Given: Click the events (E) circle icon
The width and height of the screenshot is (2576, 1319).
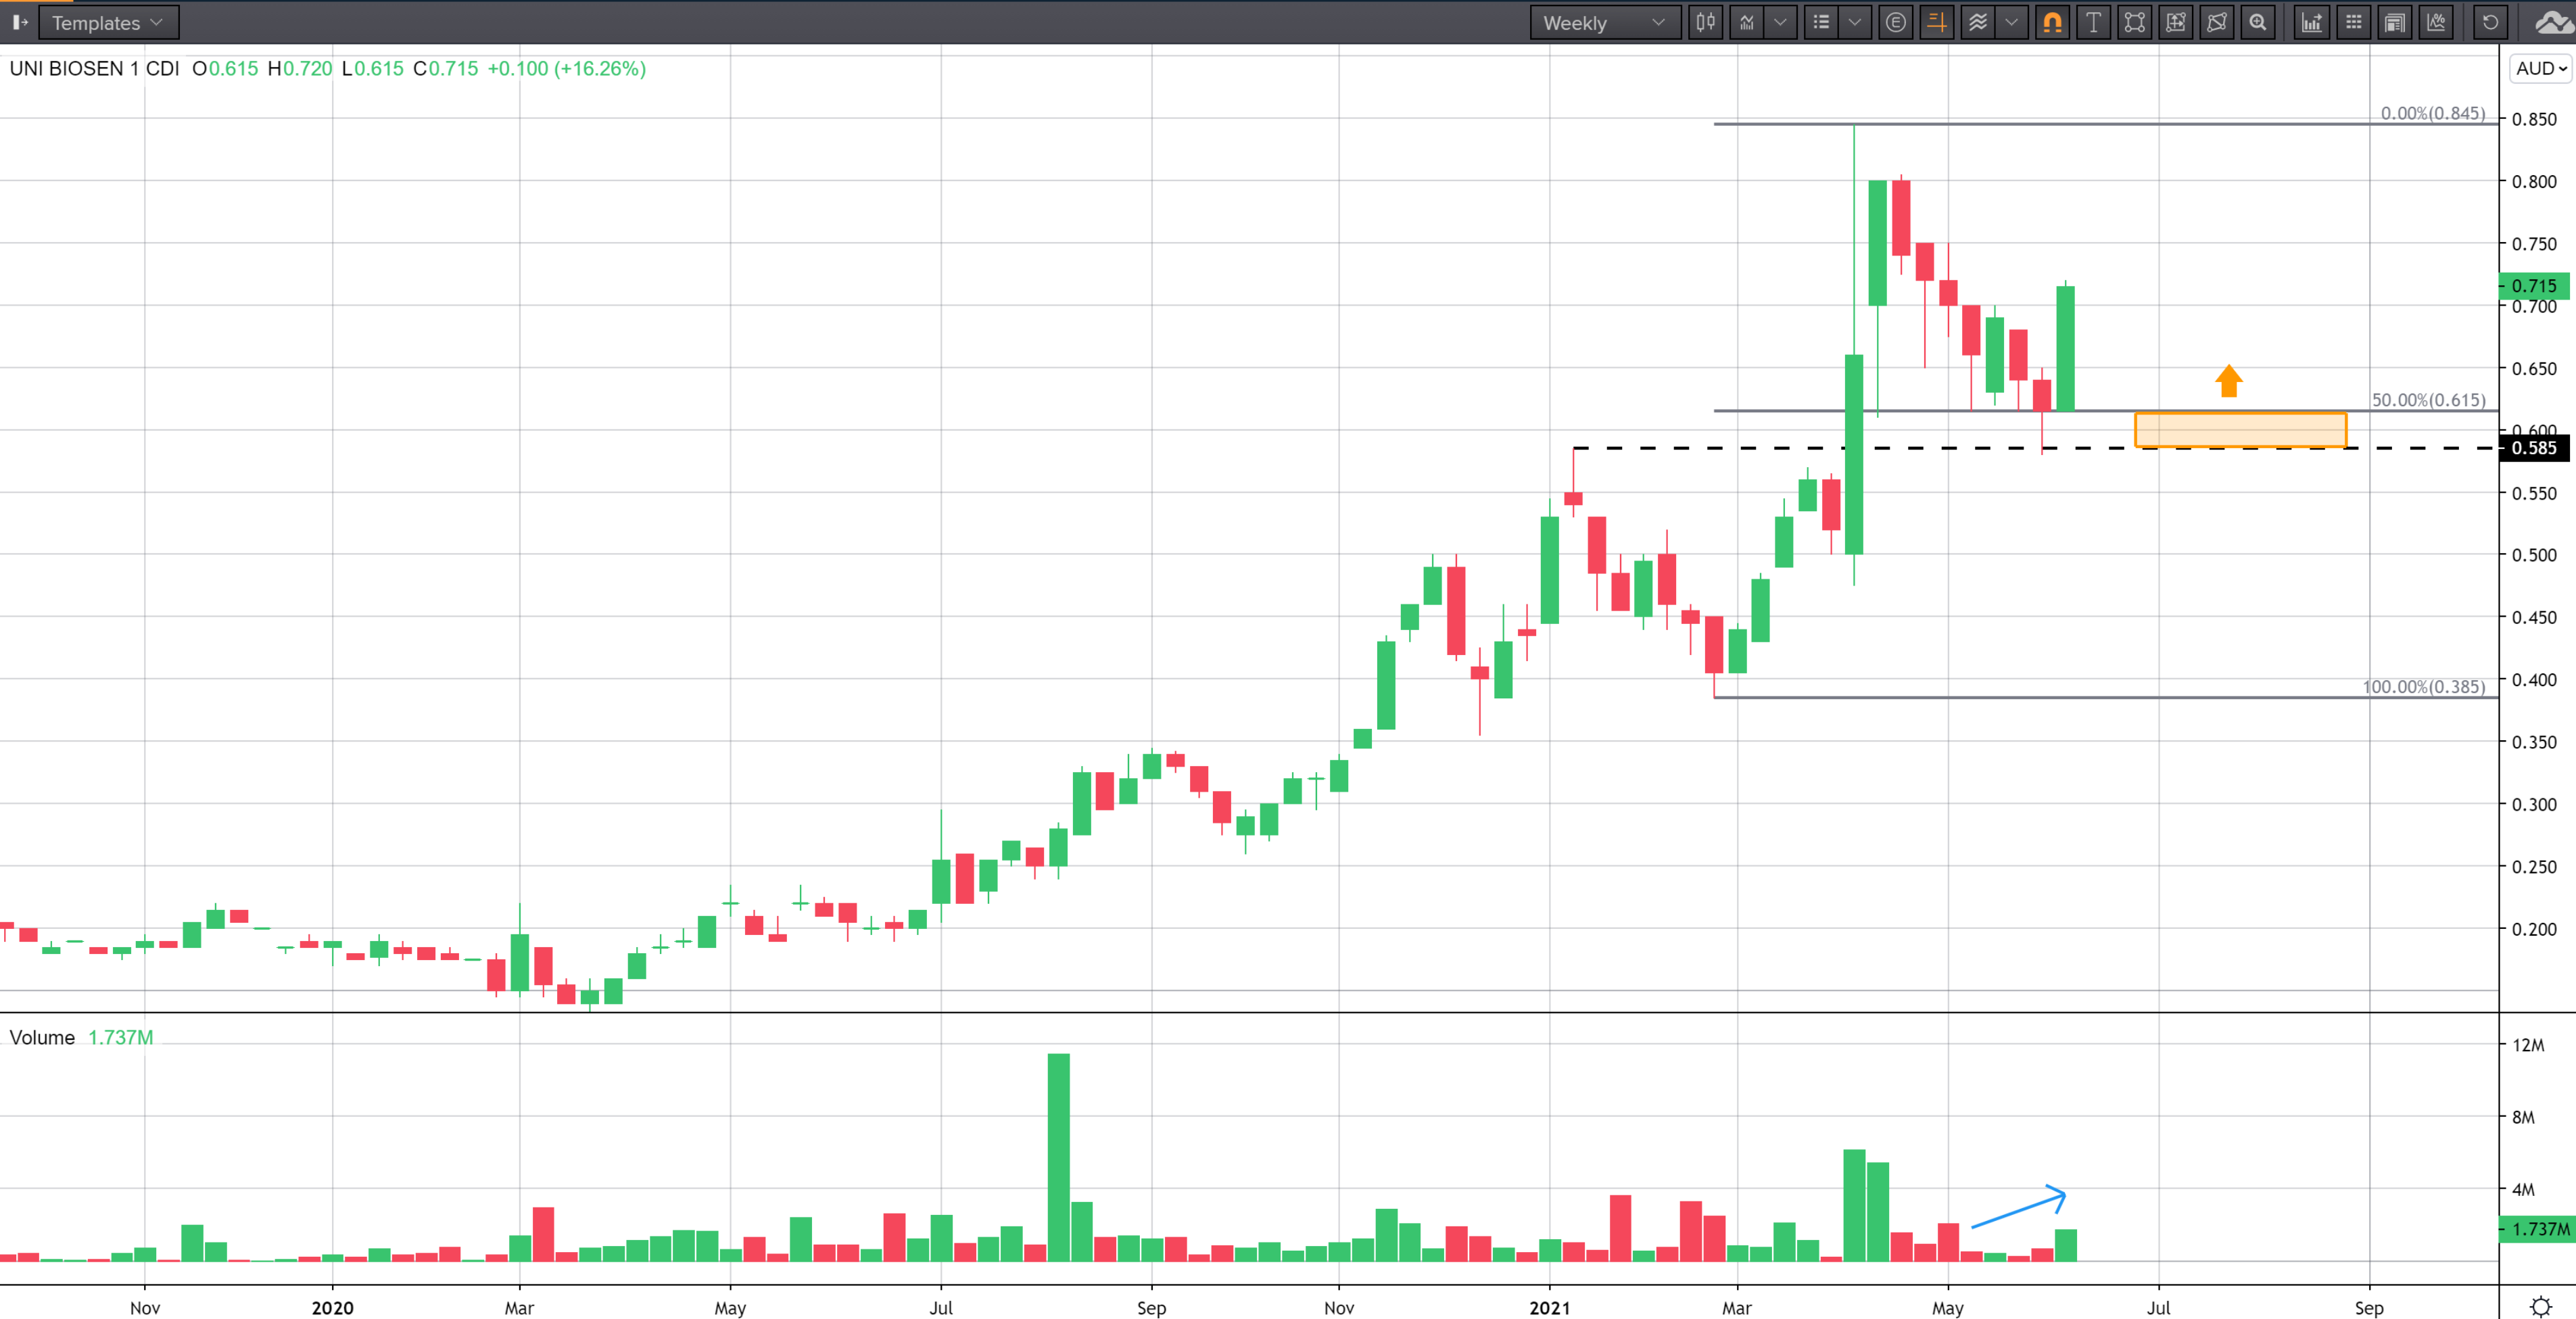Looking at the screenshot, I should [1895, 22].
